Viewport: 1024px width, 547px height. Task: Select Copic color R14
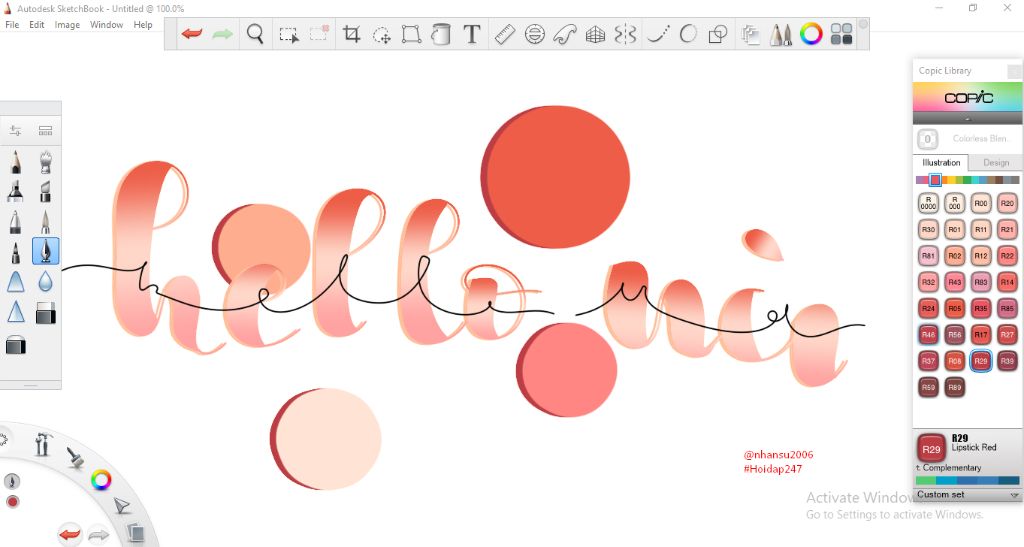(1007, 282)
